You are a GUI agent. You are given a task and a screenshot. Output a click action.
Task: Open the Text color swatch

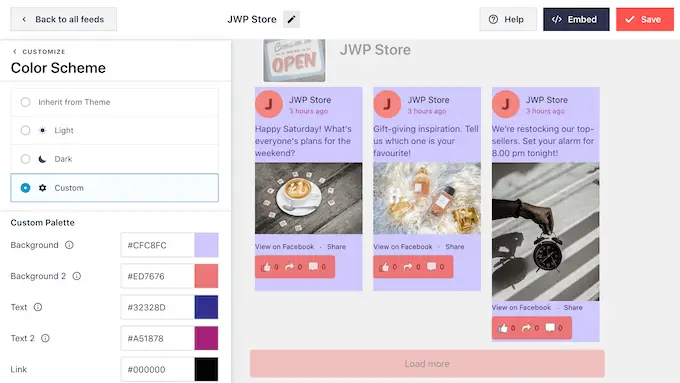[206, 307]
